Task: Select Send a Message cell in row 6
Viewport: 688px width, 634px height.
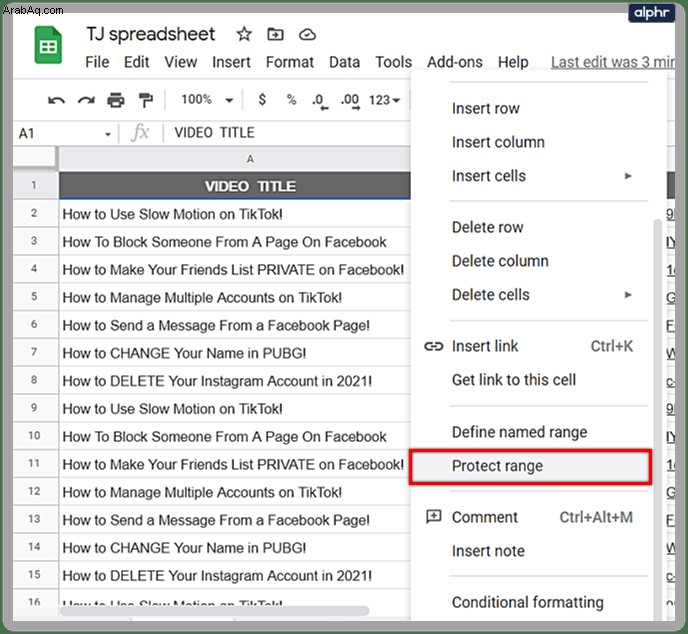Action: point(235,325)
